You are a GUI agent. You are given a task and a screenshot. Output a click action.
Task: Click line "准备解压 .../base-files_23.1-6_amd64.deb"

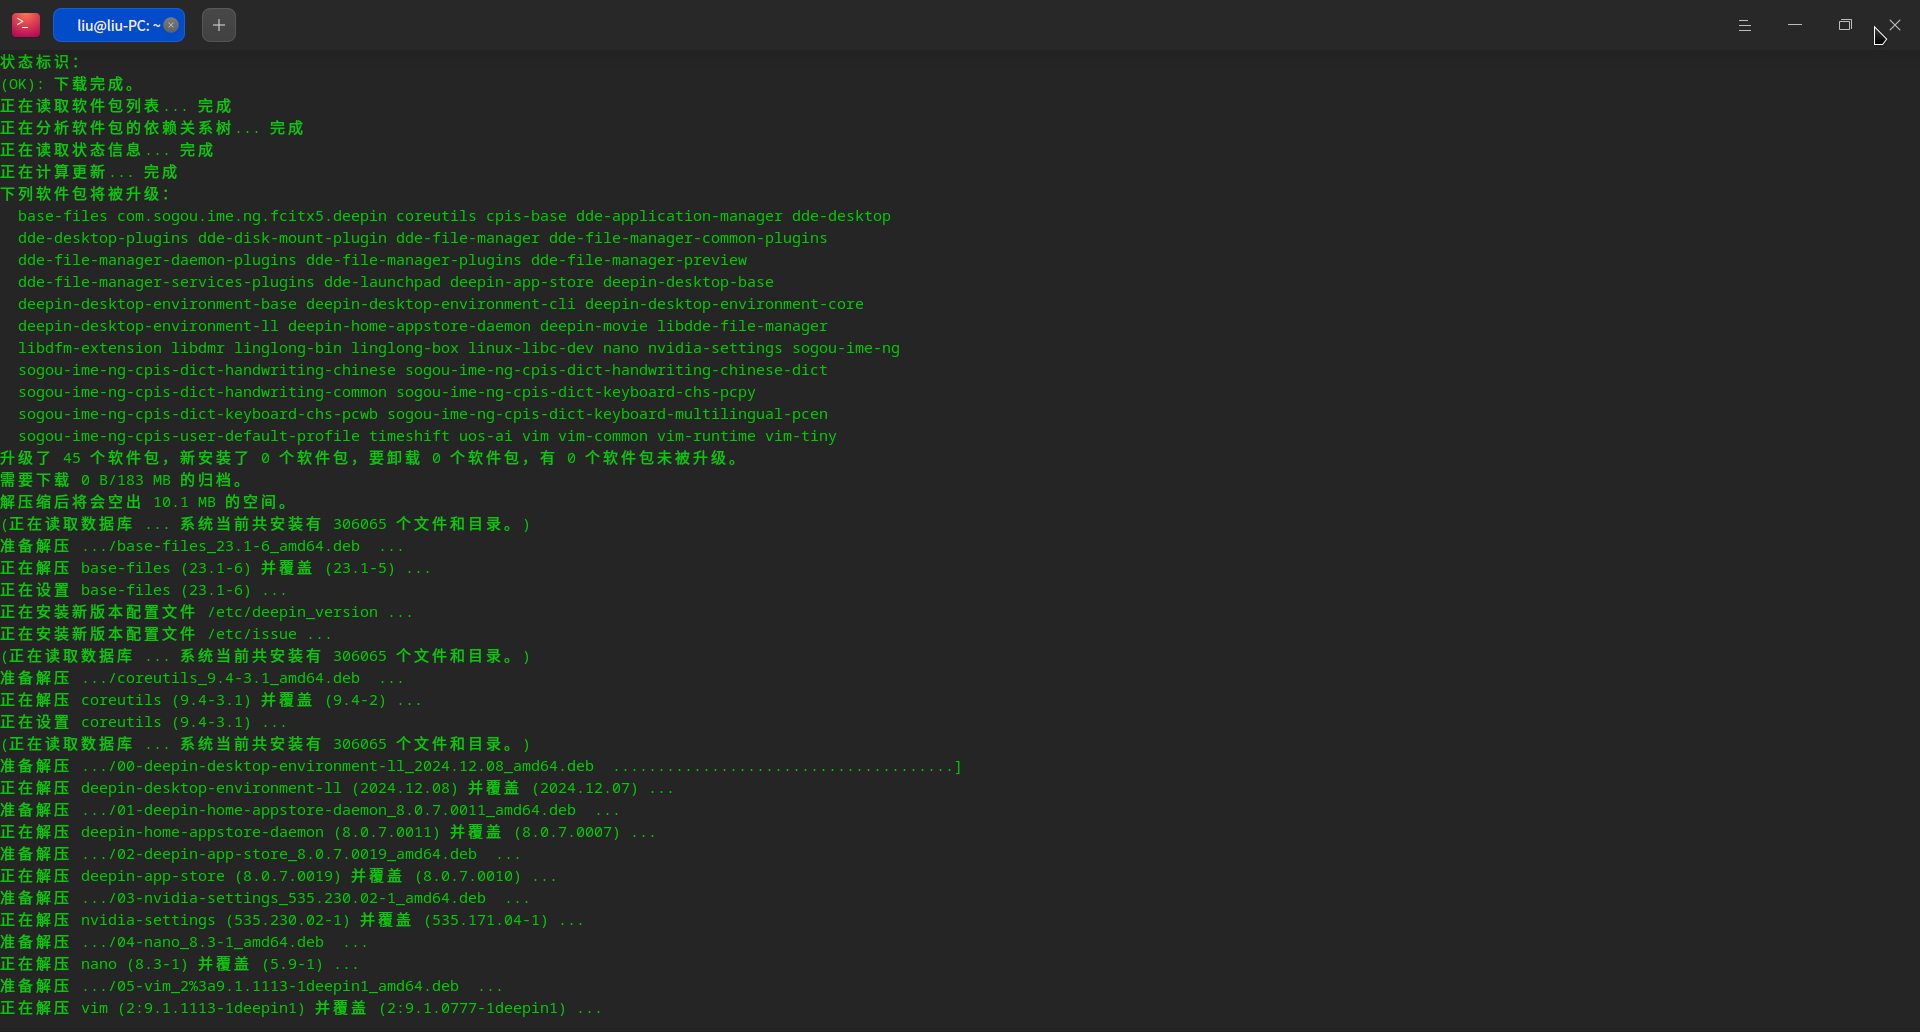[x=202, y=546]
